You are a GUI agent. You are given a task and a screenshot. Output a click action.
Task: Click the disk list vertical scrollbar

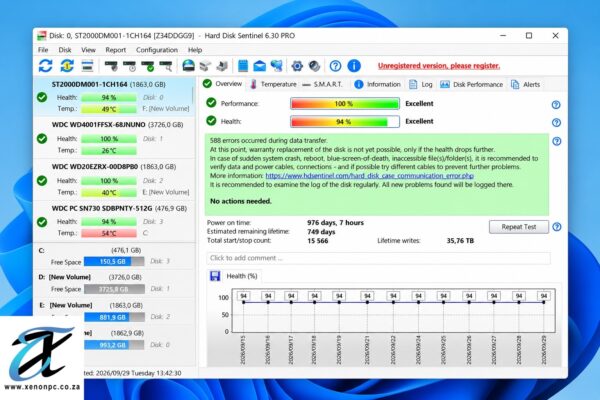click(x=193, y=96)
